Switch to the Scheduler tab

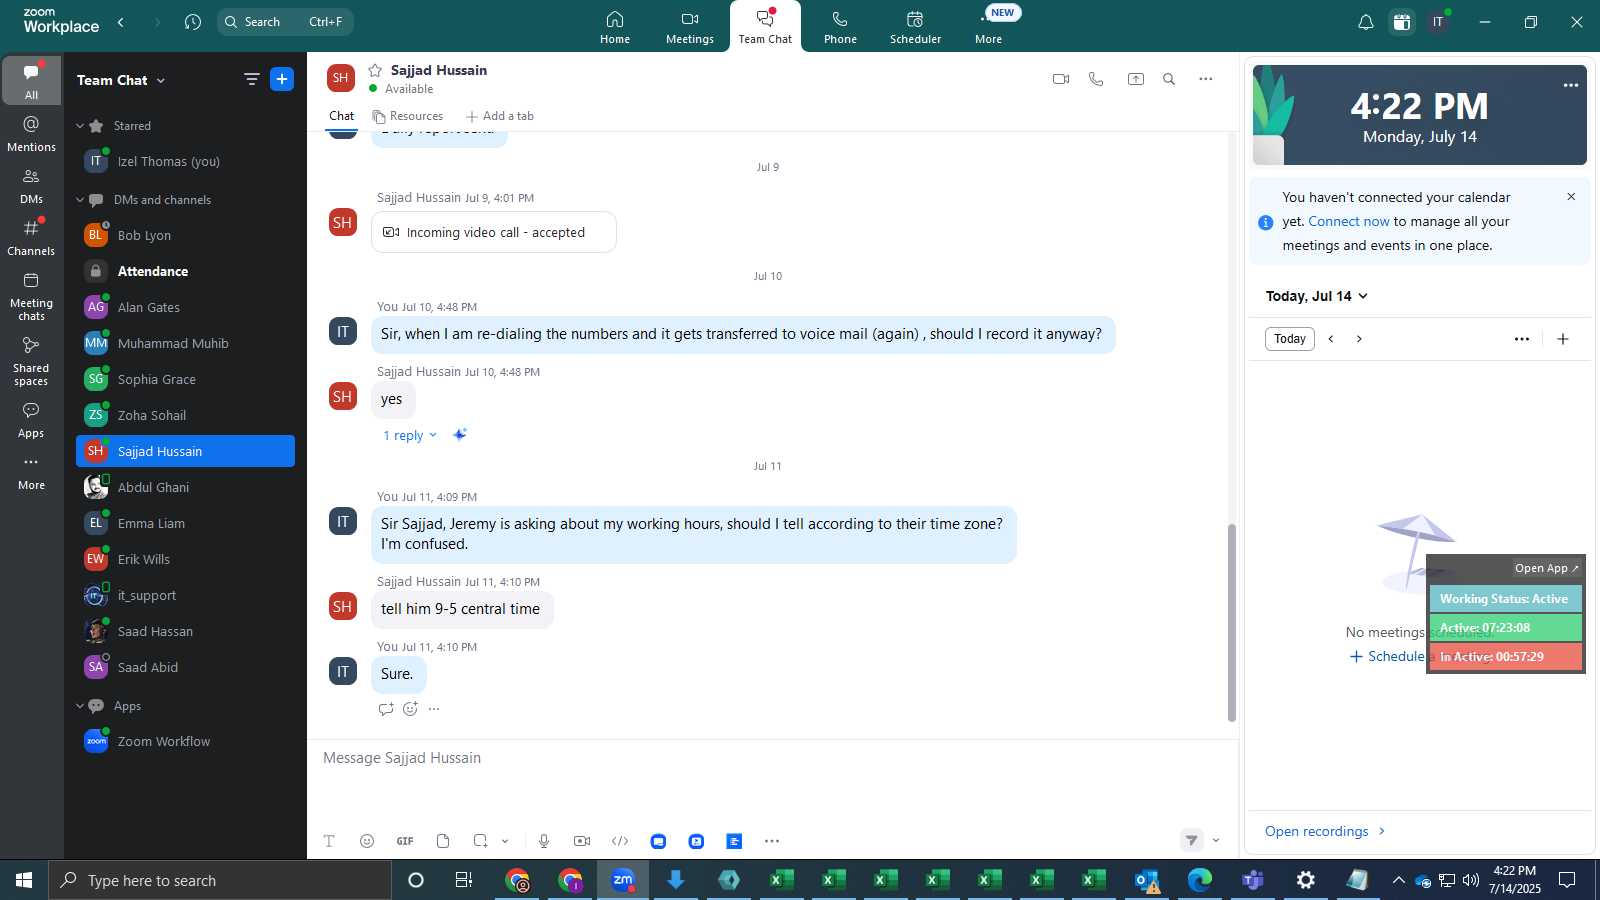click(916, 27)
